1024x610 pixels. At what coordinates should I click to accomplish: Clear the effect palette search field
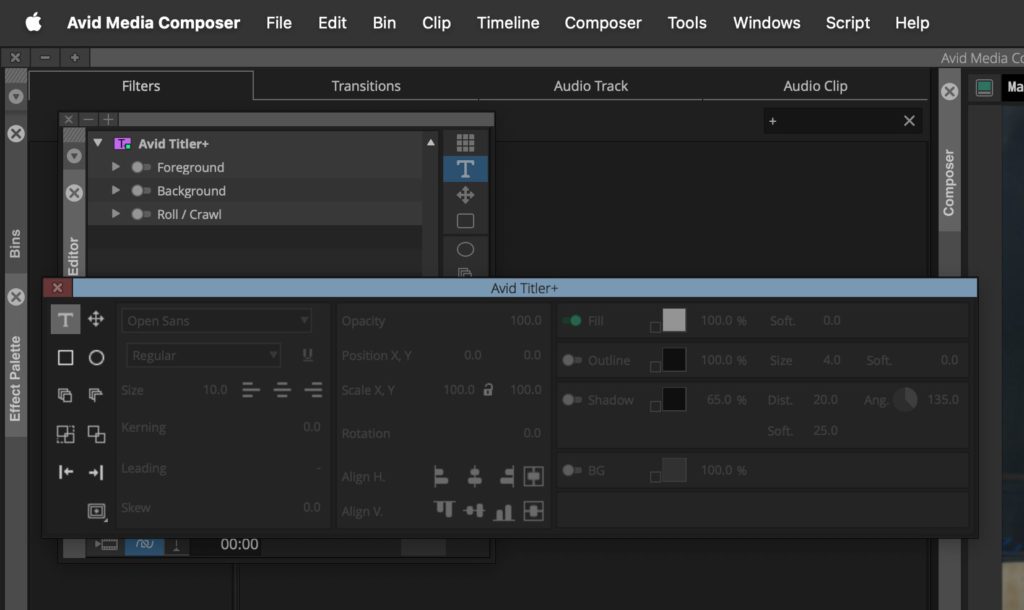(909, 121)
